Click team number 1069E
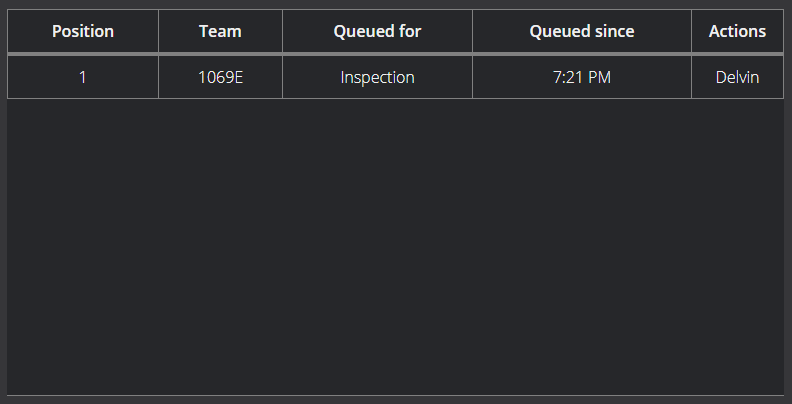792x404 pixels. (x=220, y=77)
